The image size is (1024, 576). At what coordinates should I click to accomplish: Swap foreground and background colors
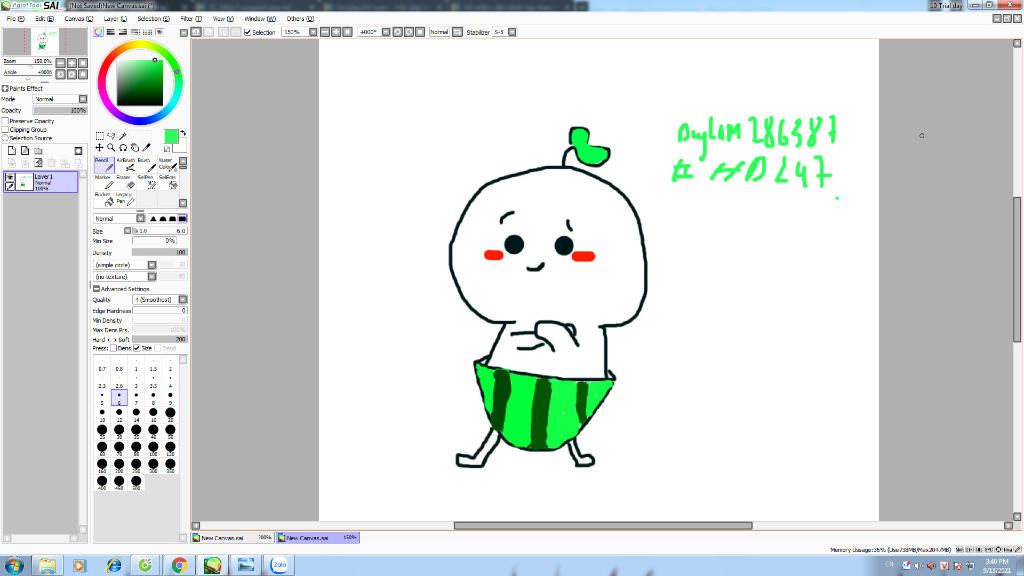click(x=183, y=133)
